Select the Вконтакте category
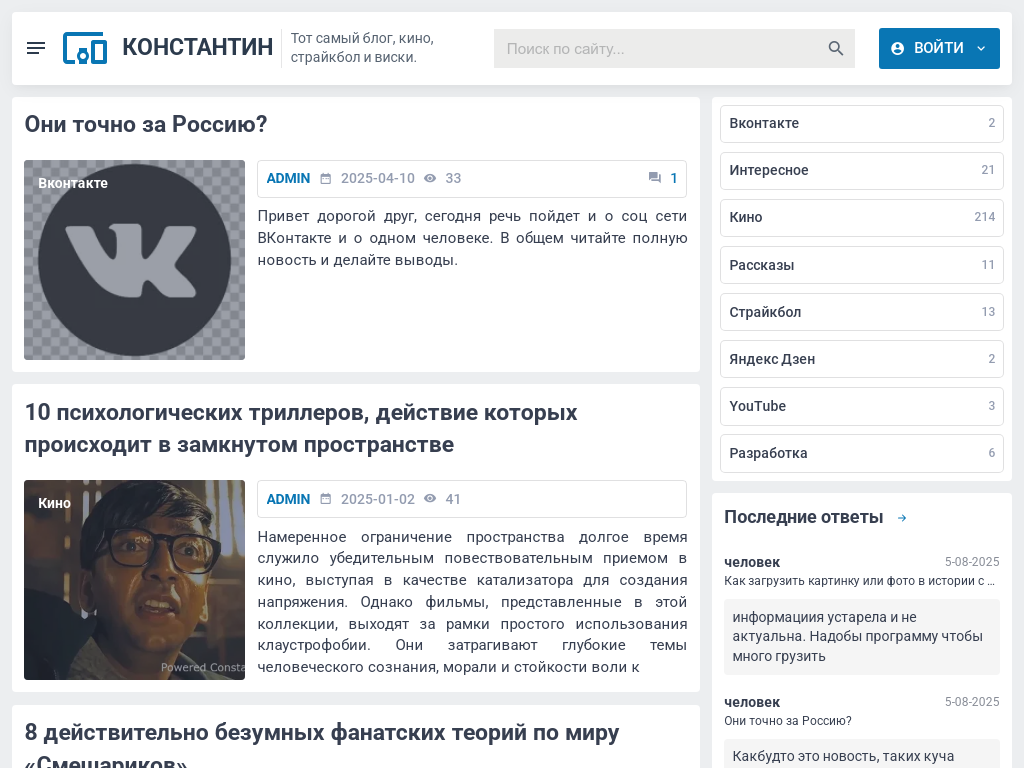 861,123
